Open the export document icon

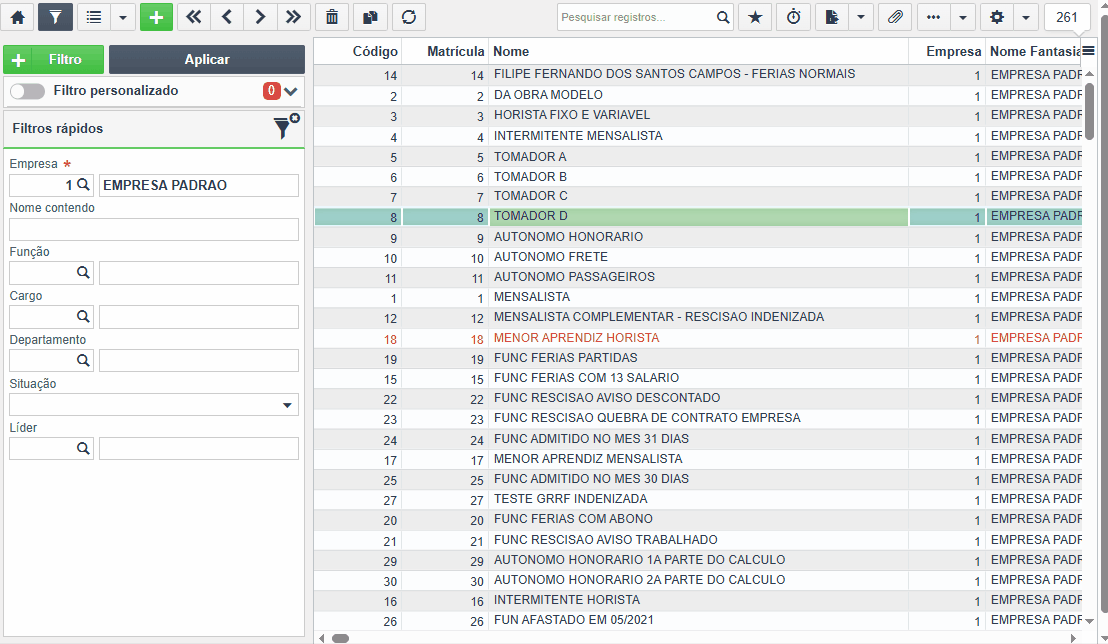pos(832,17)
